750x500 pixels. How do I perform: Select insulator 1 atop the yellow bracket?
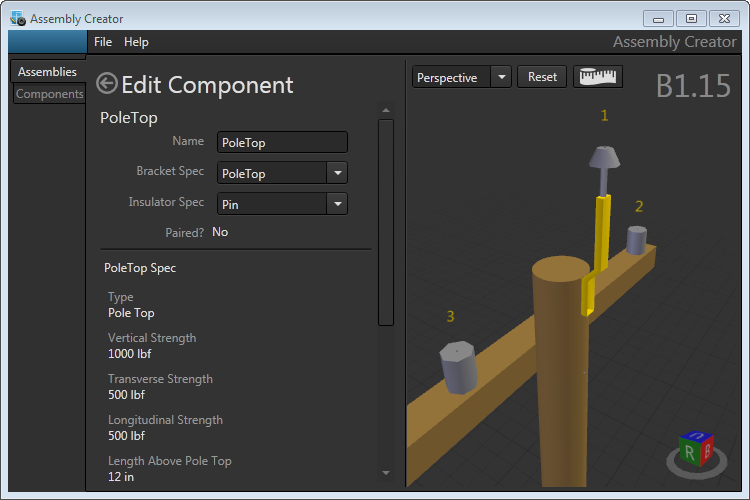(603, 160)
